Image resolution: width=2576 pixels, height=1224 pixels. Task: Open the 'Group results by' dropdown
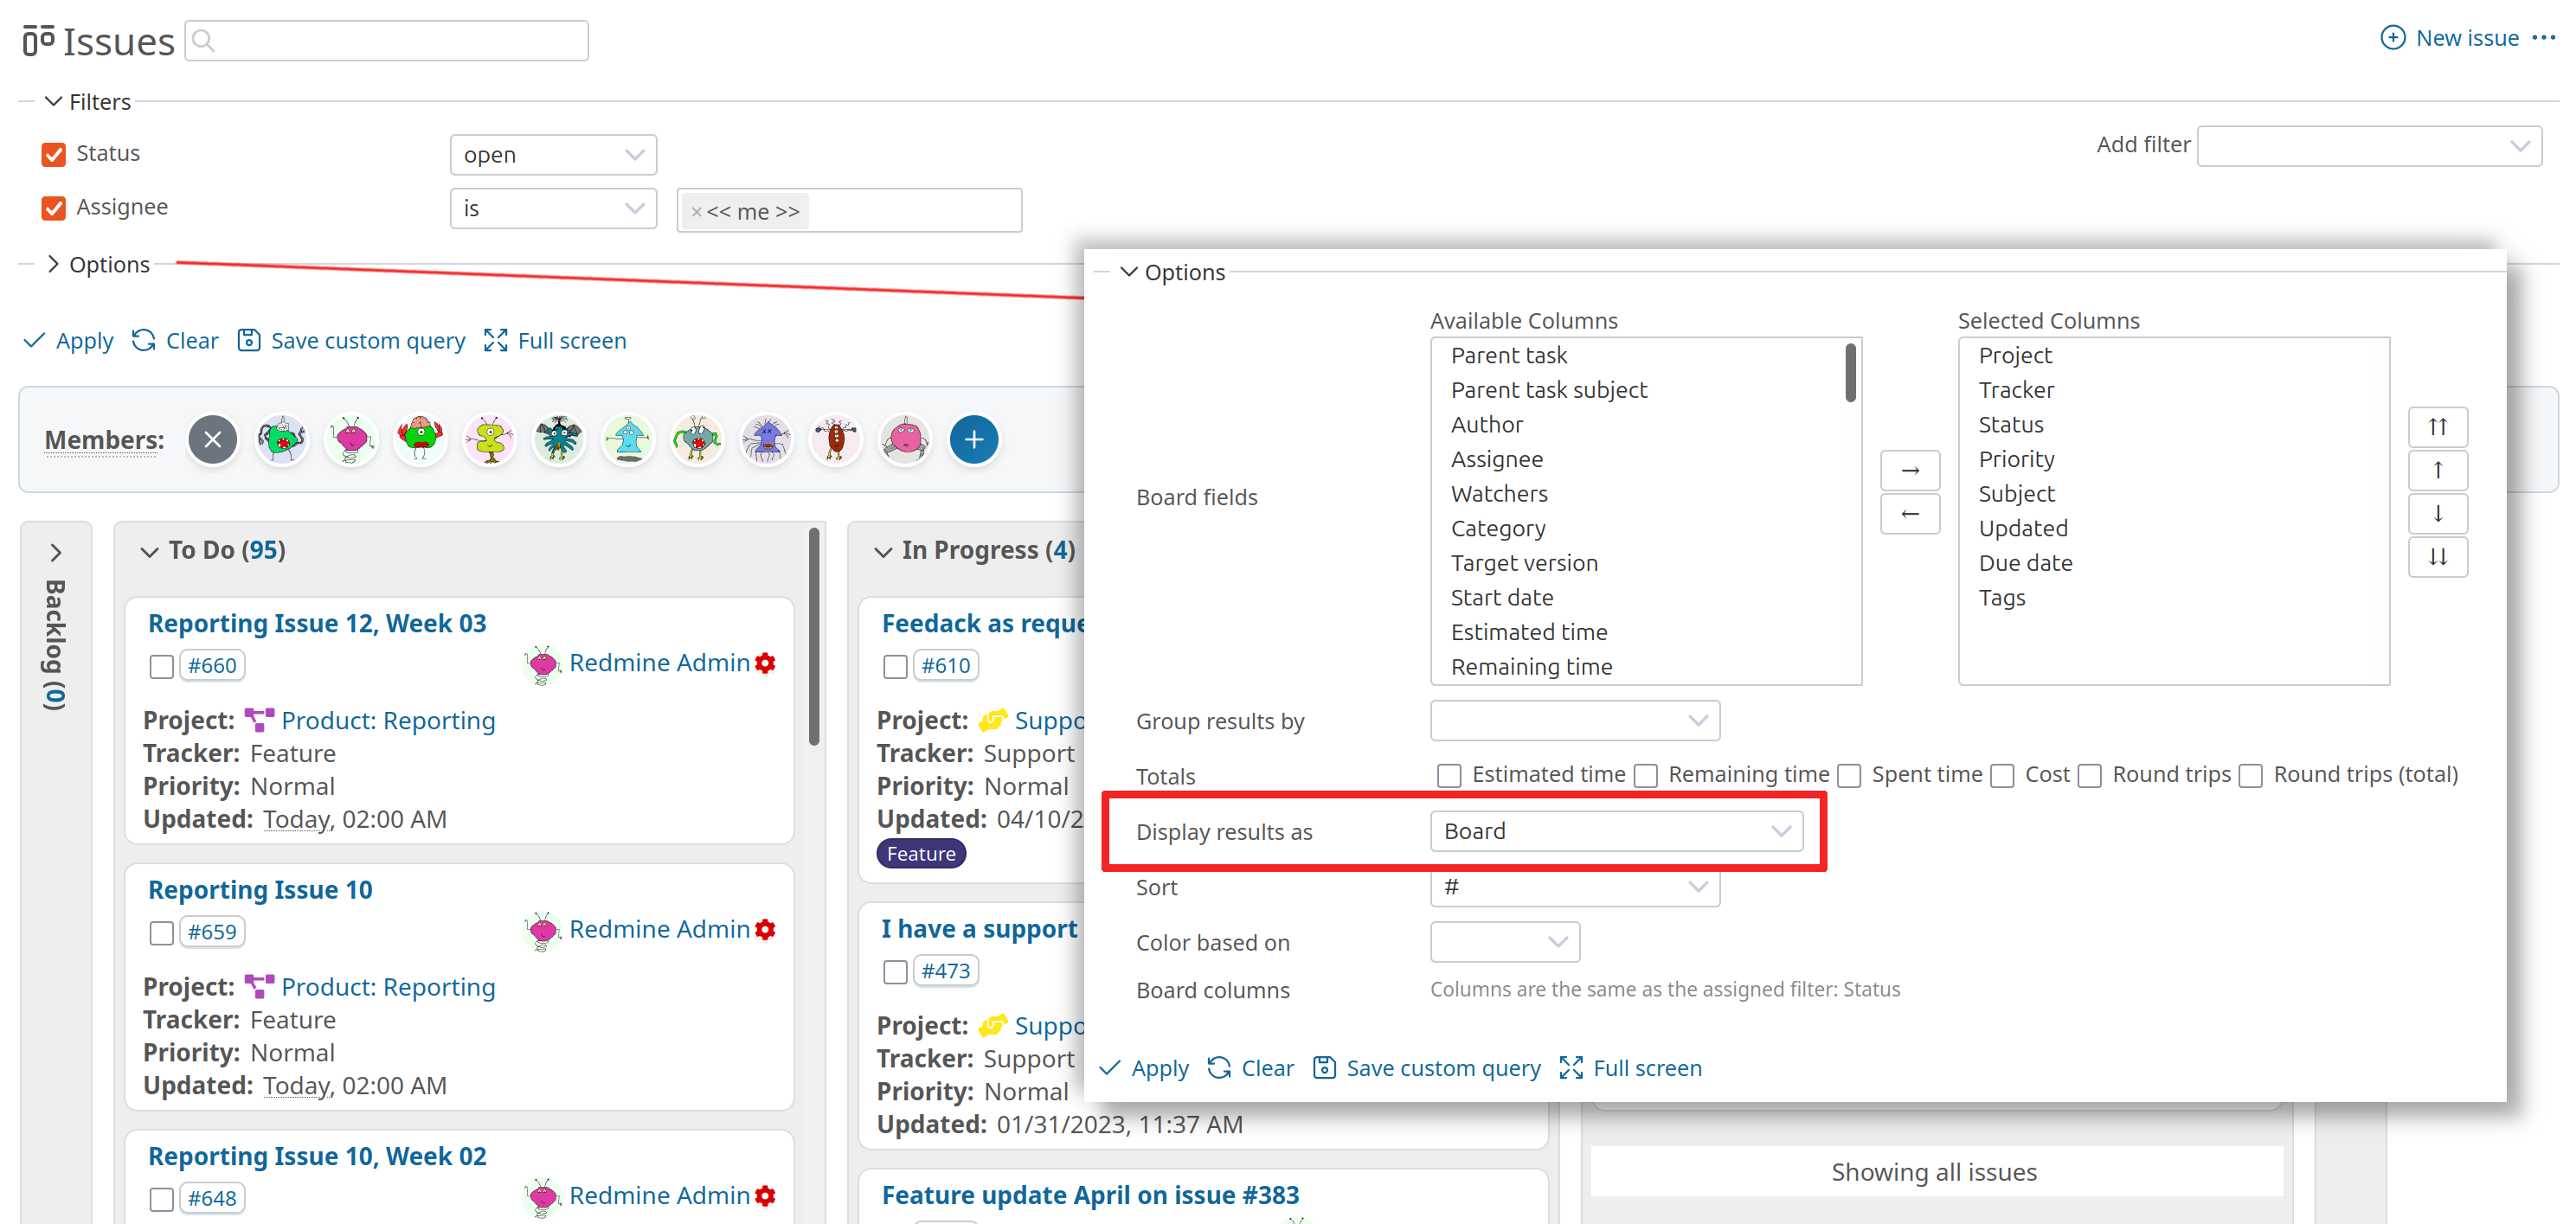(x=1574, y=720)
